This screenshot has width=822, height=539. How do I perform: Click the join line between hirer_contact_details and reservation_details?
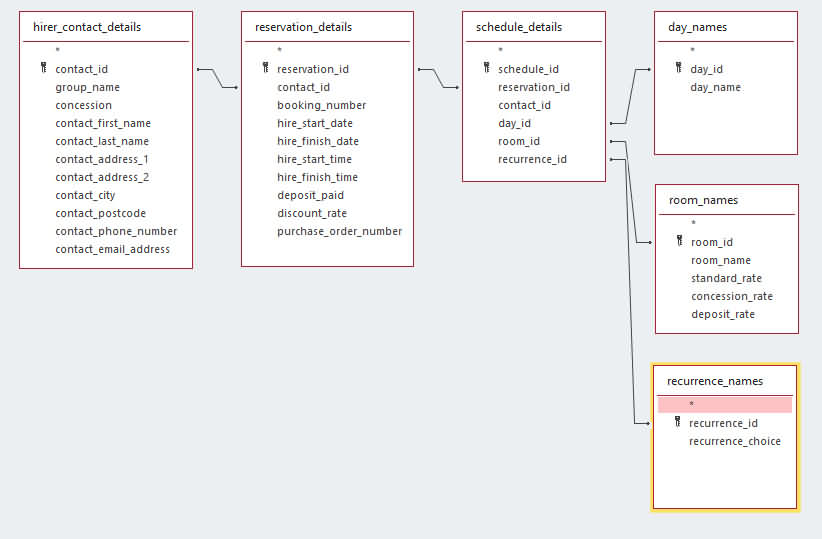(x=217, y=78)
